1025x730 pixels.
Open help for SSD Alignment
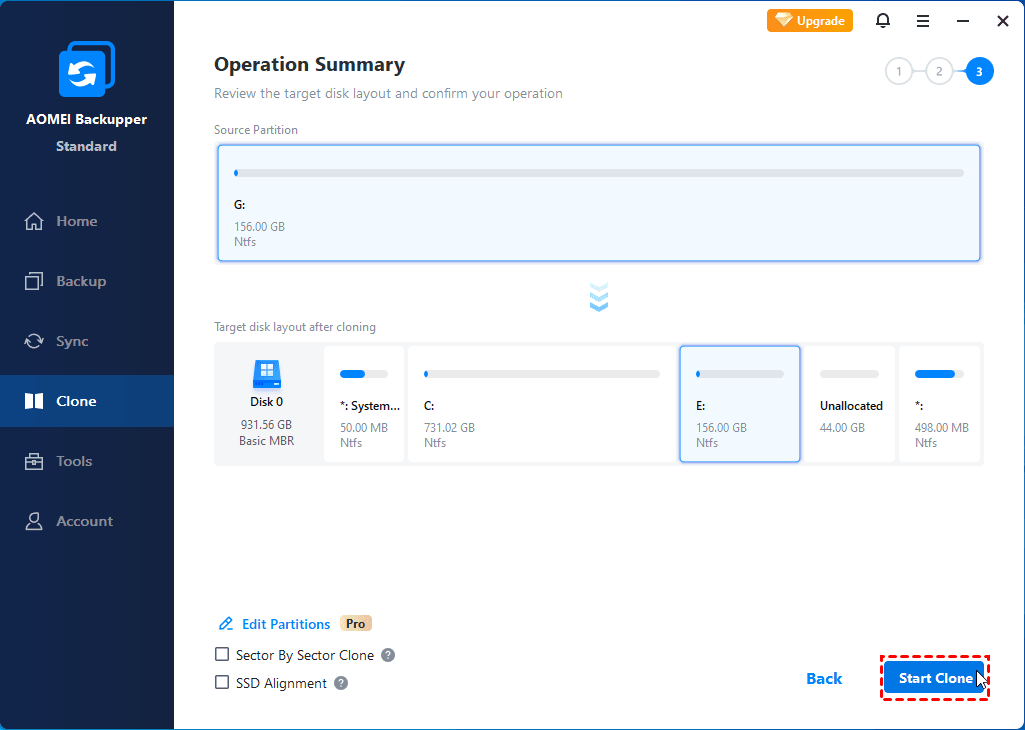[341, 683]
